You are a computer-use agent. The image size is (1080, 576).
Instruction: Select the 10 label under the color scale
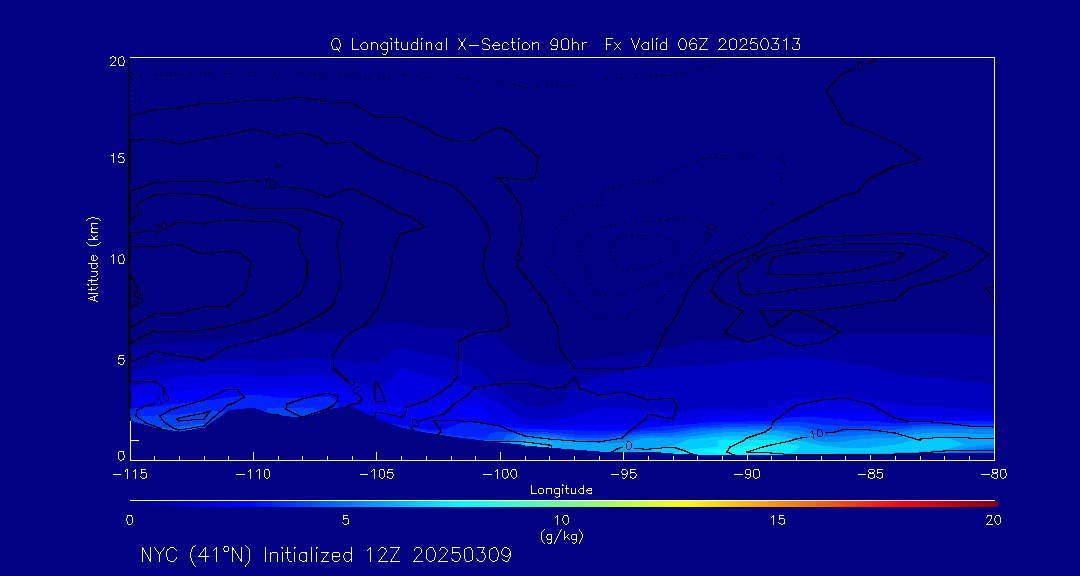point(562,521)
